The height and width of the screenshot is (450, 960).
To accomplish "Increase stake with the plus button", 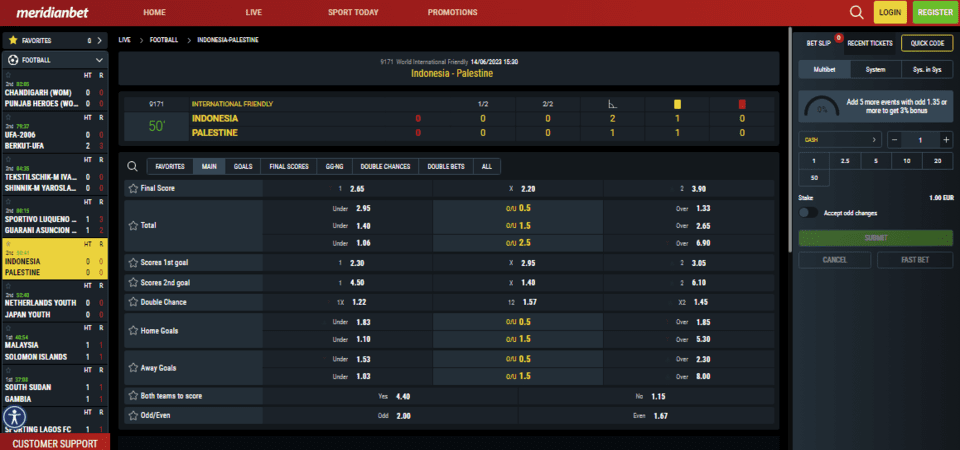I will pos(946,140).
